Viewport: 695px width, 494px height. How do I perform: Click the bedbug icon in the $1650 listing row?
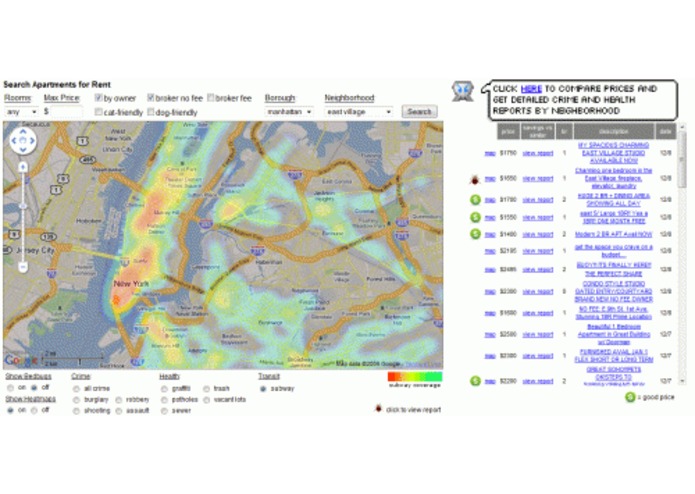[x=475, y=179]
